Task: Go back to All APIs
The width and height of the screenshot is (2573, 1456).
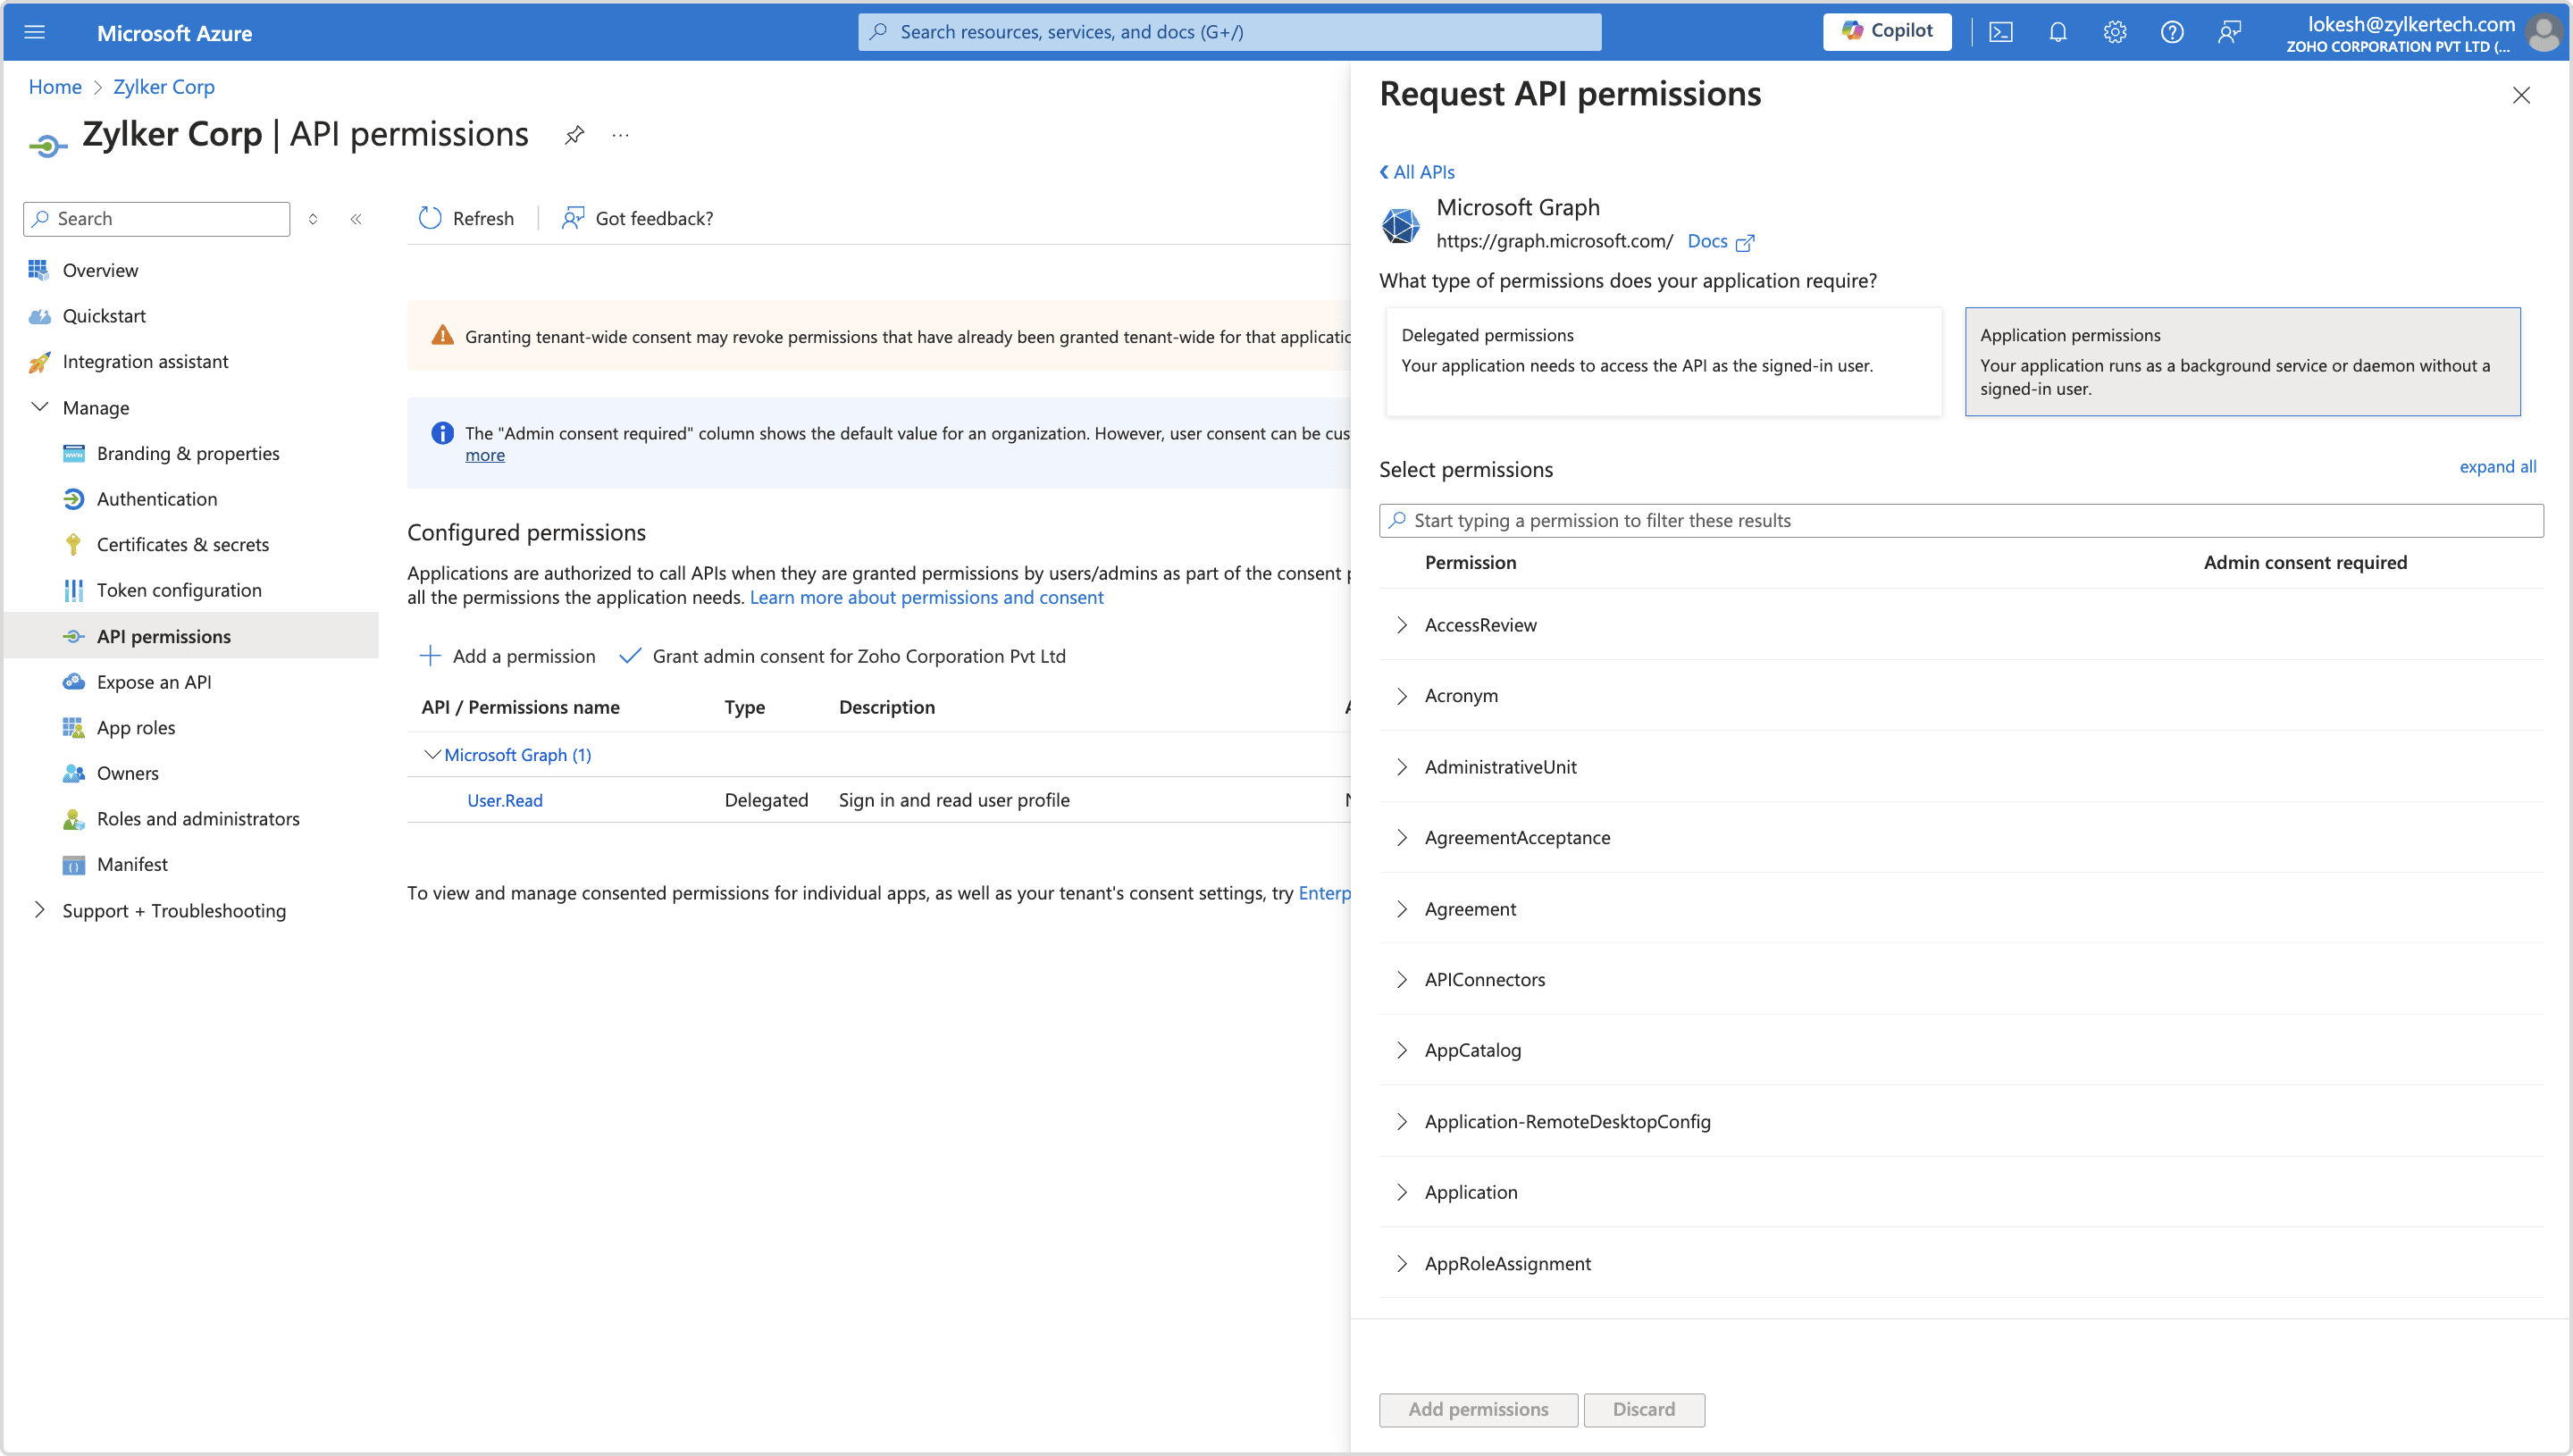Action: 1417,172
